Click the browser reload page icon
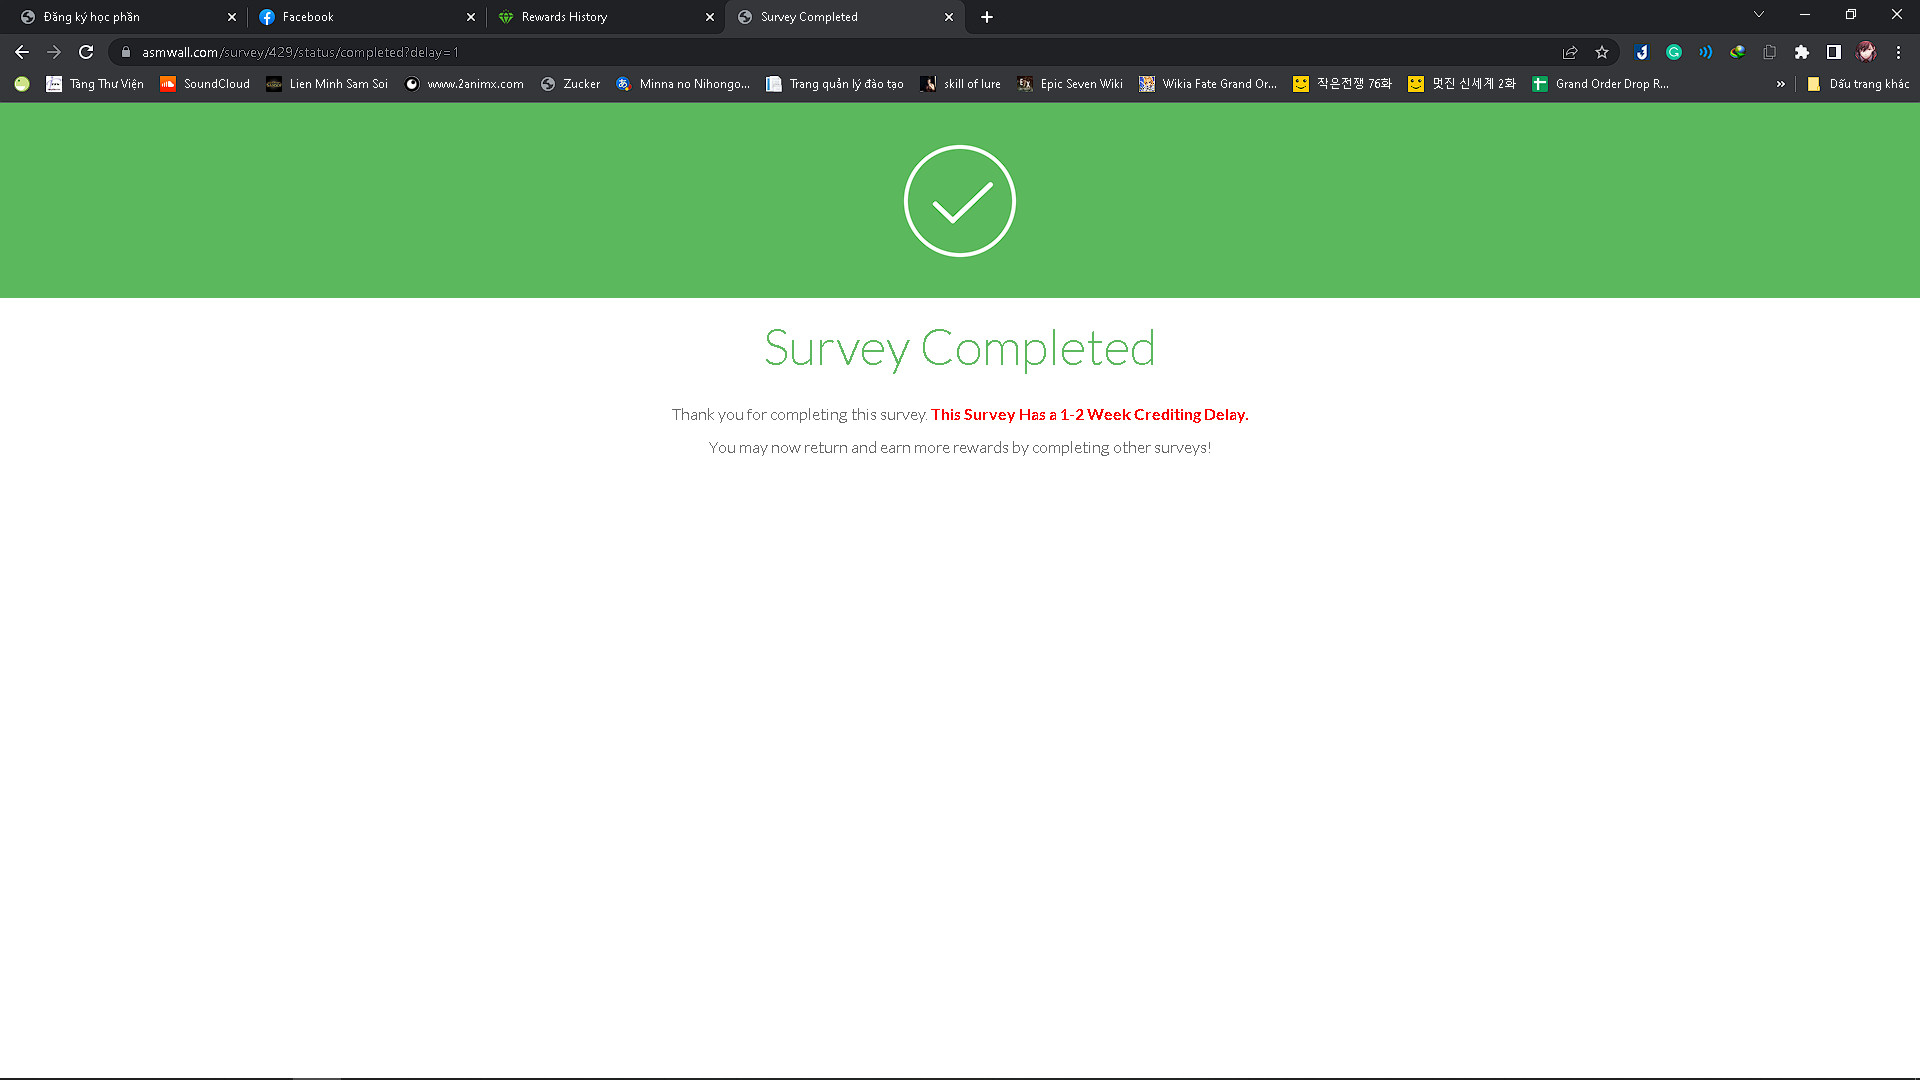1920x1080 pixels. (86, 52)
